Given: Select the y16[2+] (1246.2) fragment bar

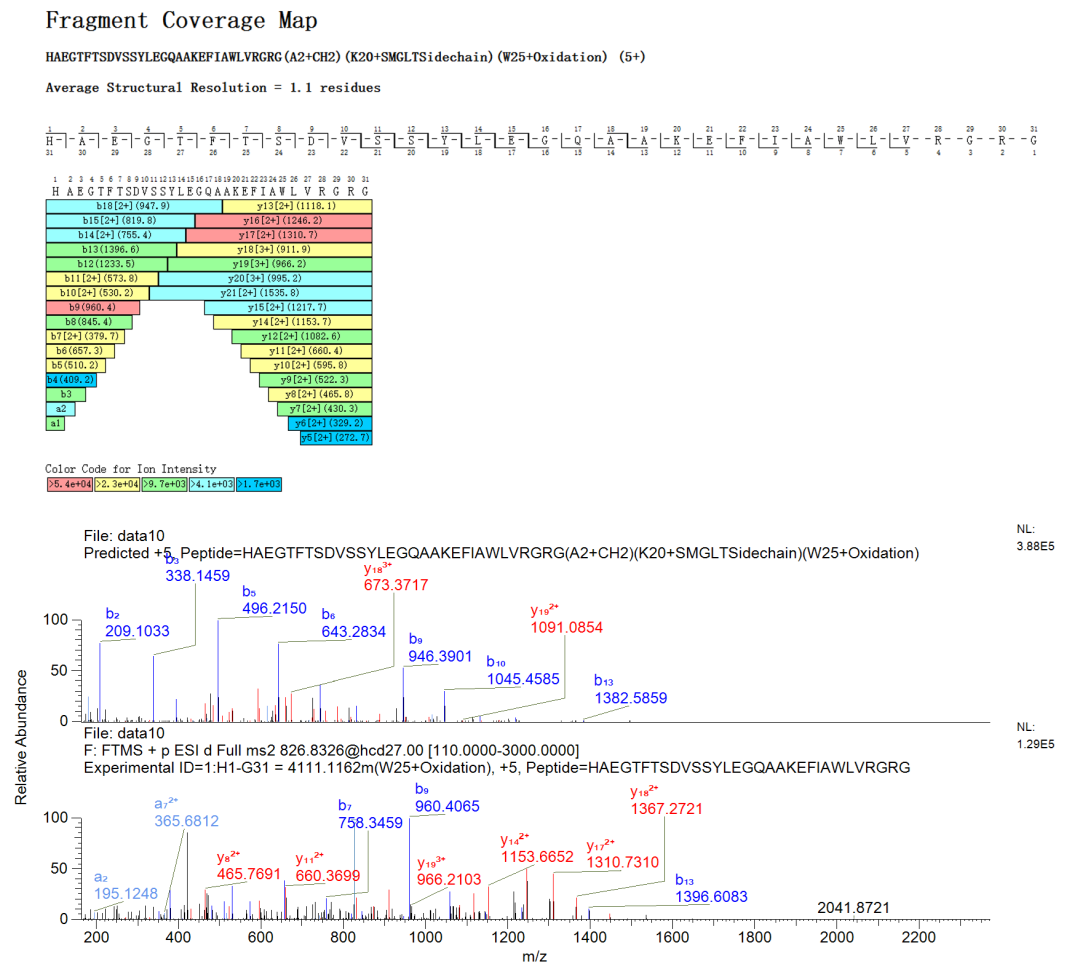Looking at the screenshot, I should pos(283,220).
